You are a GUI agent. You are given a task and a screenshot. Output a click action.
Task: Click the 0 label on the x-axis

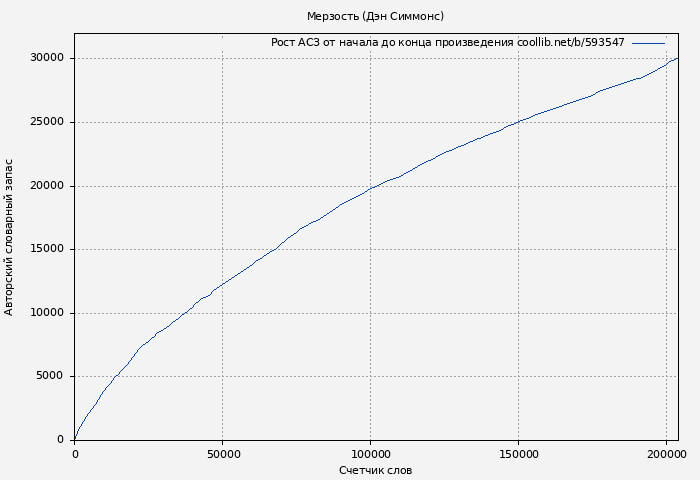tap(75, 454)
